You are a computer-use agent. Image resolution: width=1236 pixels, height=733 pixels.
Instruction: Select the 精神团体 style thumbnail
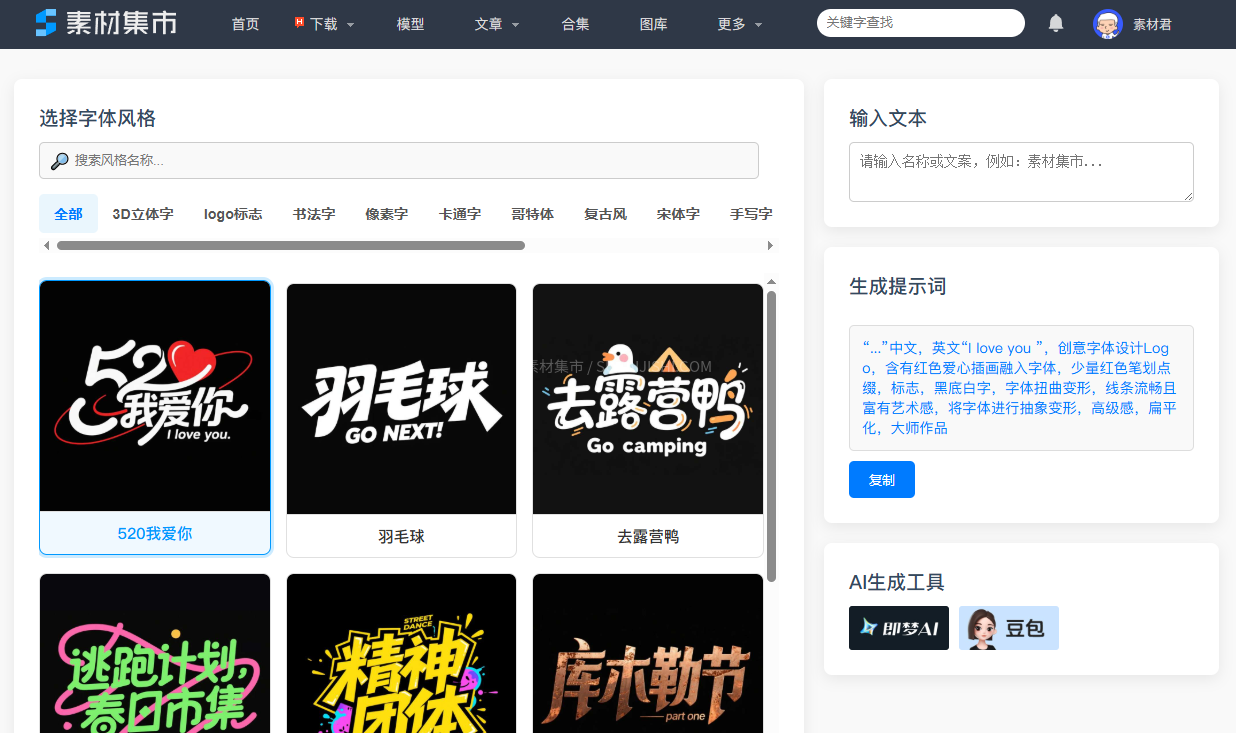[402, 653]
